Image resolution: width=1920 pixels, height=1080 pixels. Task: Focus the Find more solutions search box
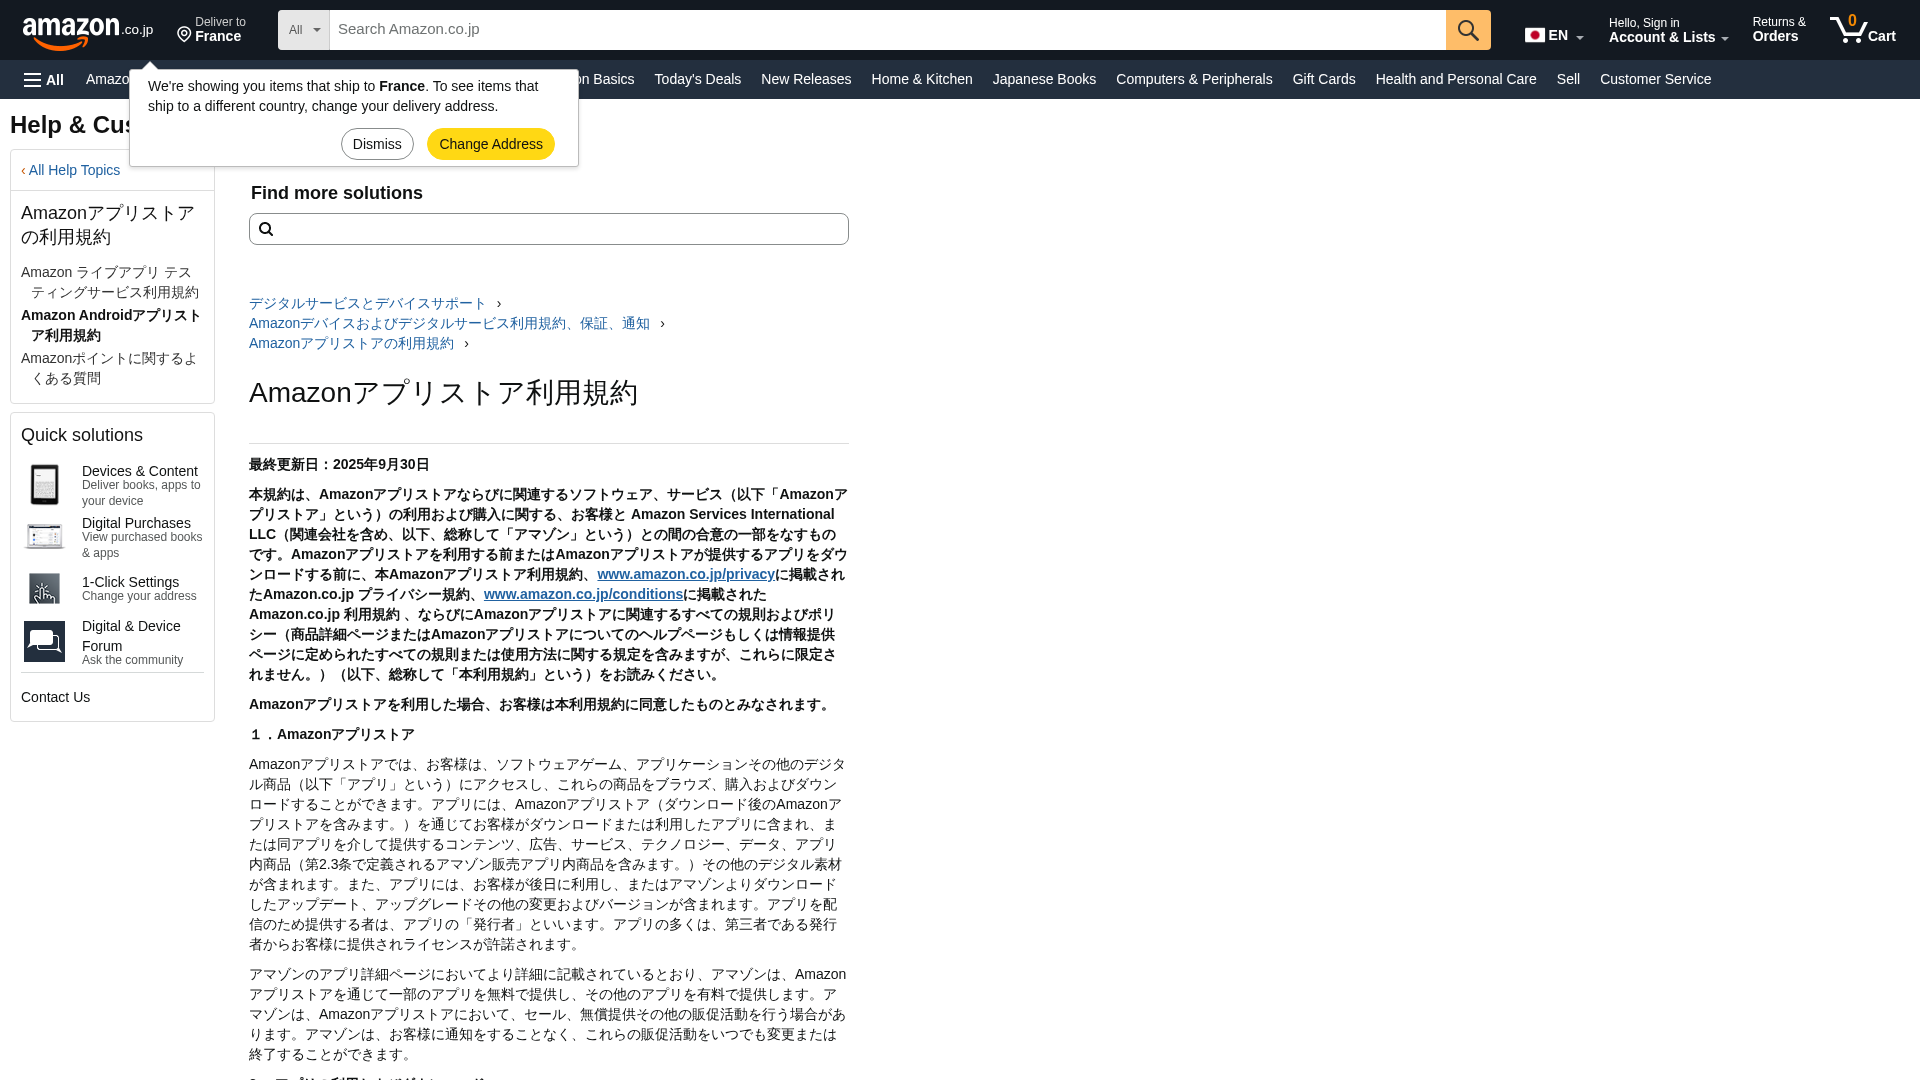(549, 229)
